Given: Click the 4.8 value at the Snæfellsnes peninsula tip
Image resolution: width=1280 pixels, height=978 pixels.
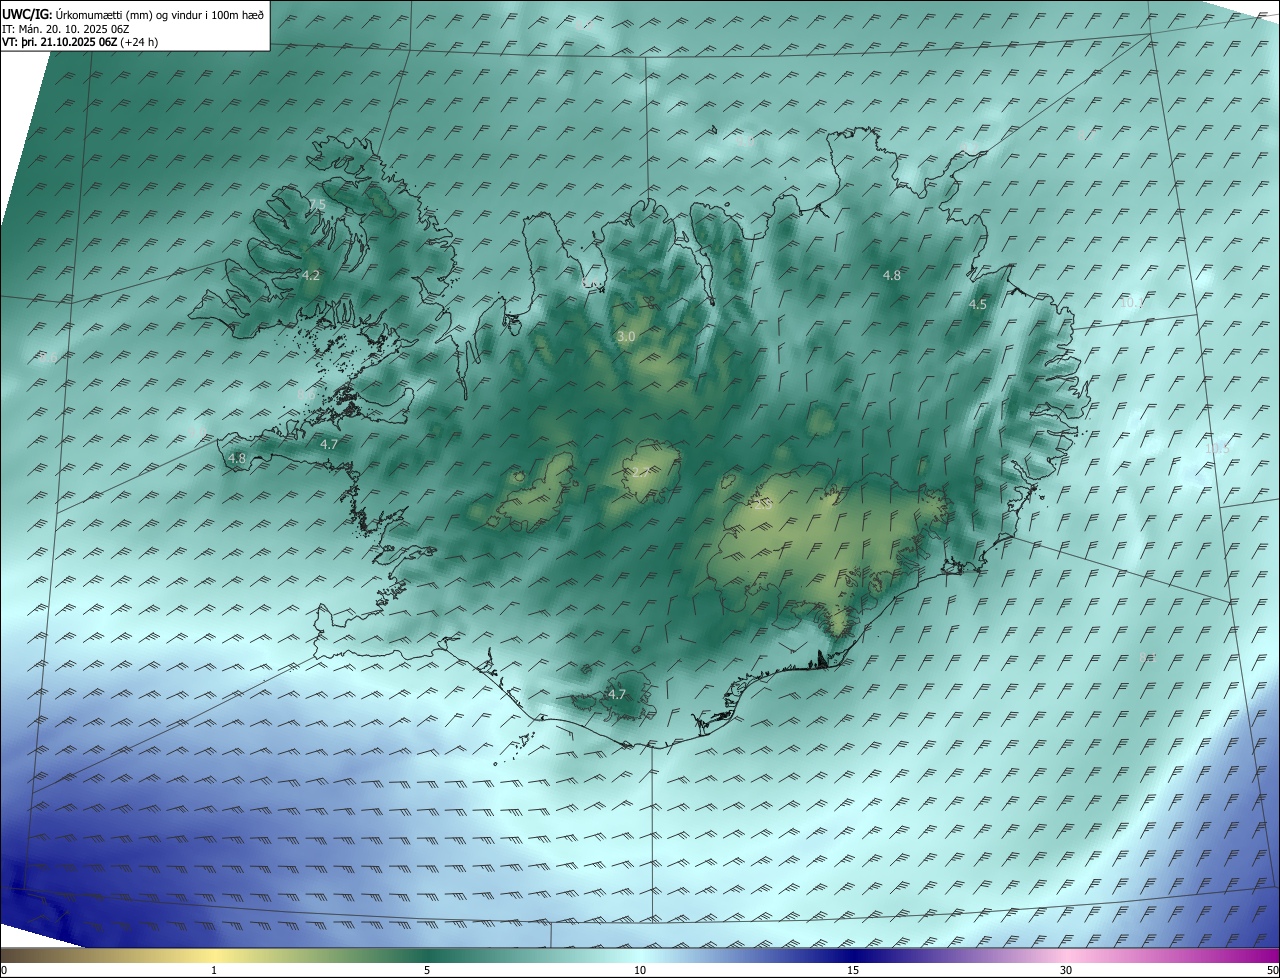Looking at the screenshot, I should [237, 459].
